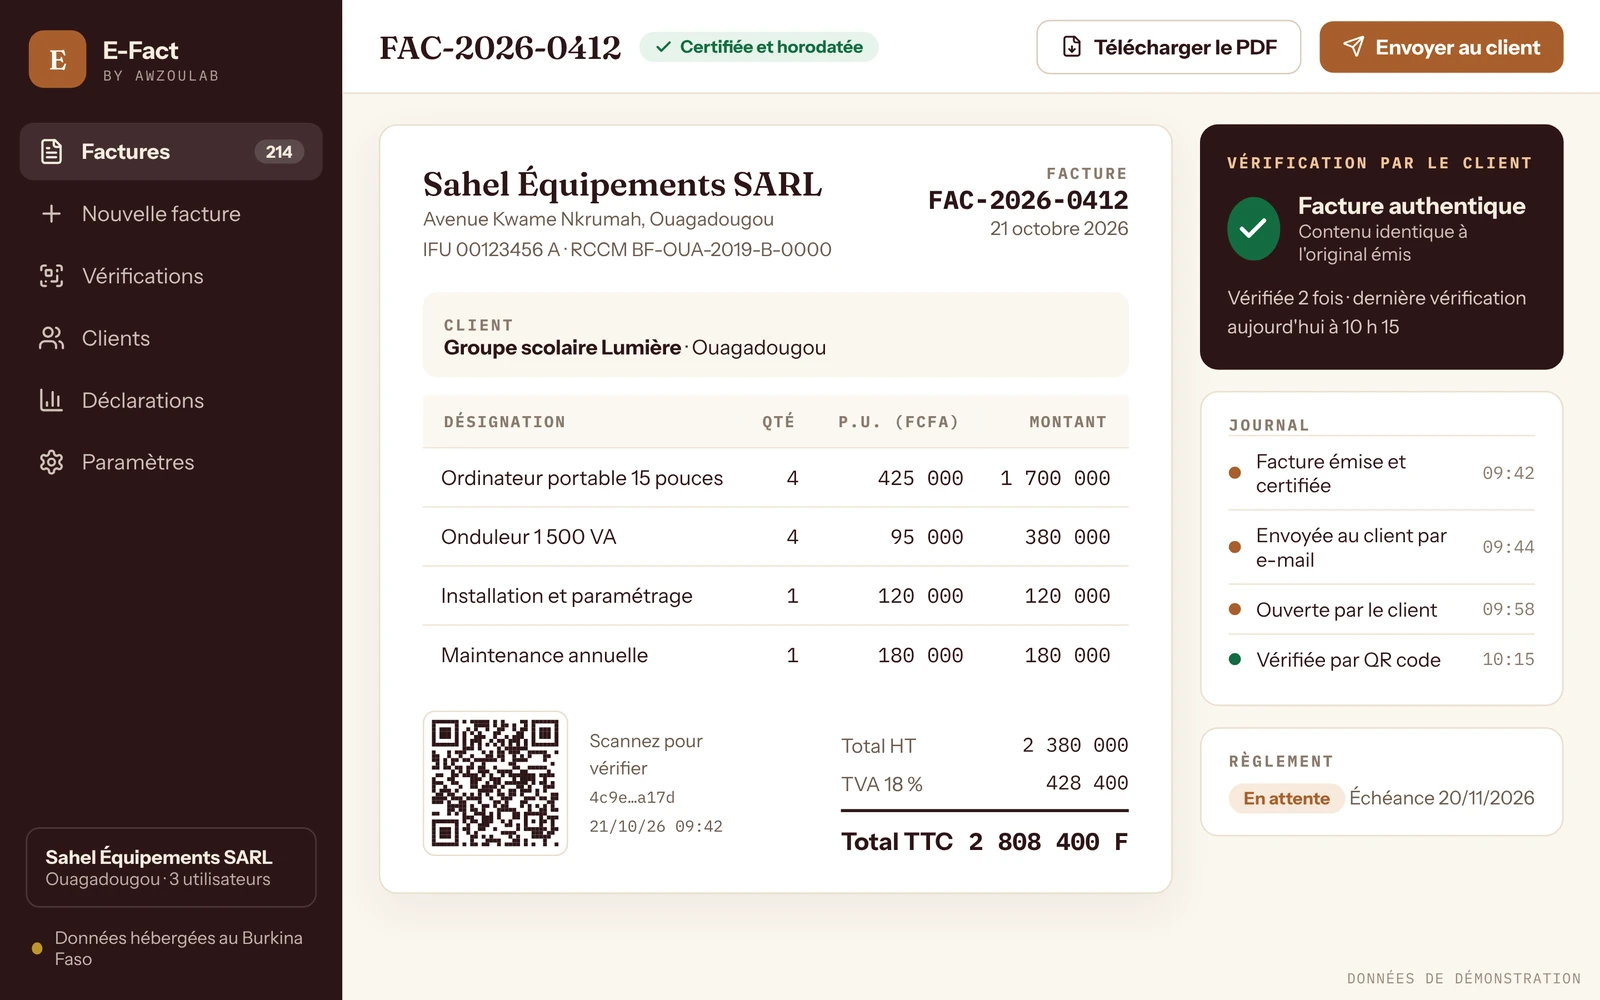
Task: Click the invoice QR code
Action: [495, 783]
